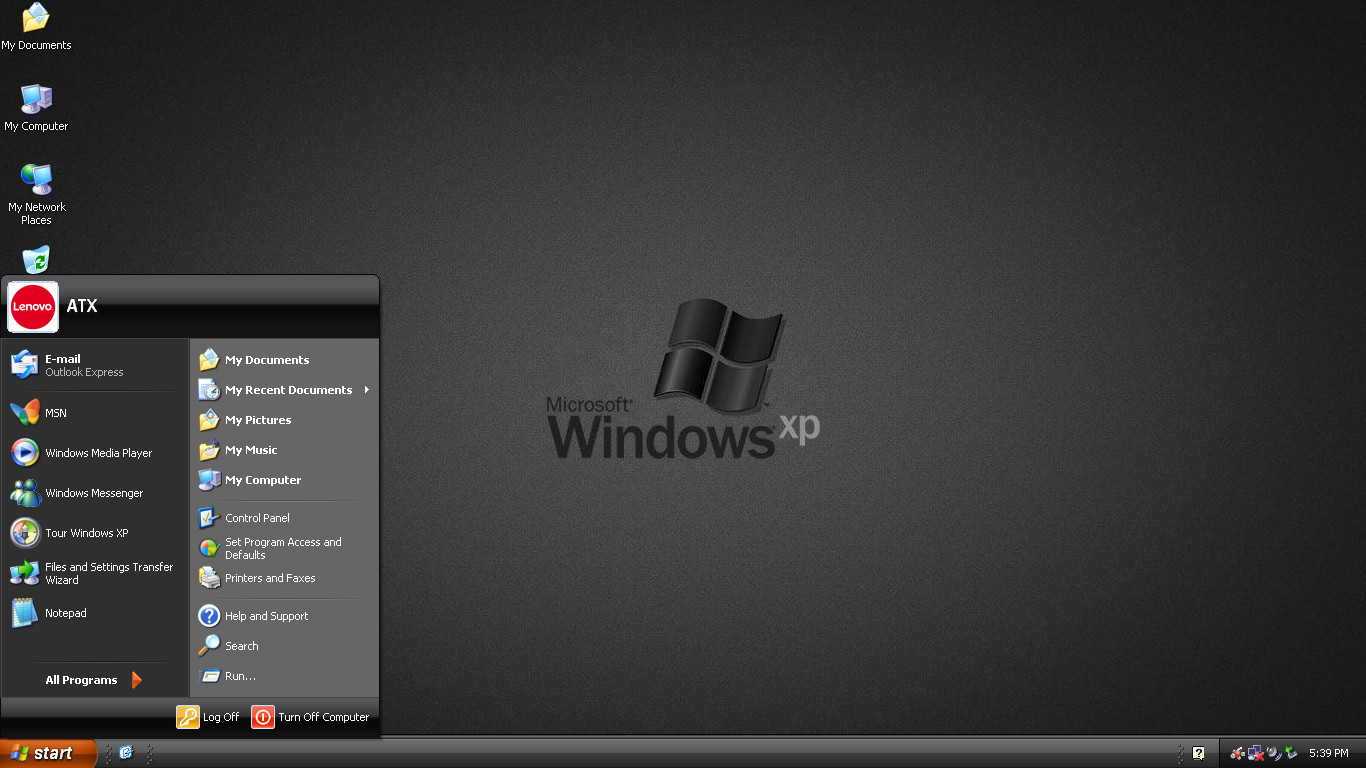Open My Pictures folder
The width and height of the screenshot is (1366, 768).
[284, 420]
